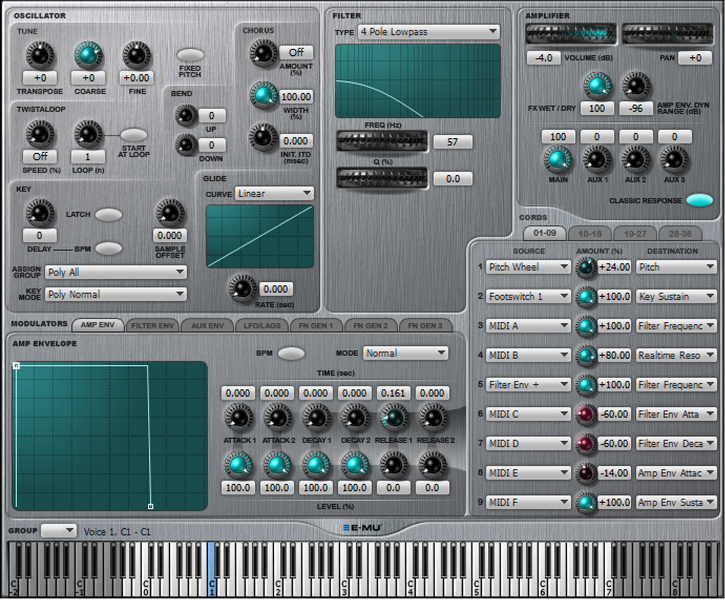Open Cords 10-18 tab
The width and height of the screenshot is (725, 600).
click(590, 234)
